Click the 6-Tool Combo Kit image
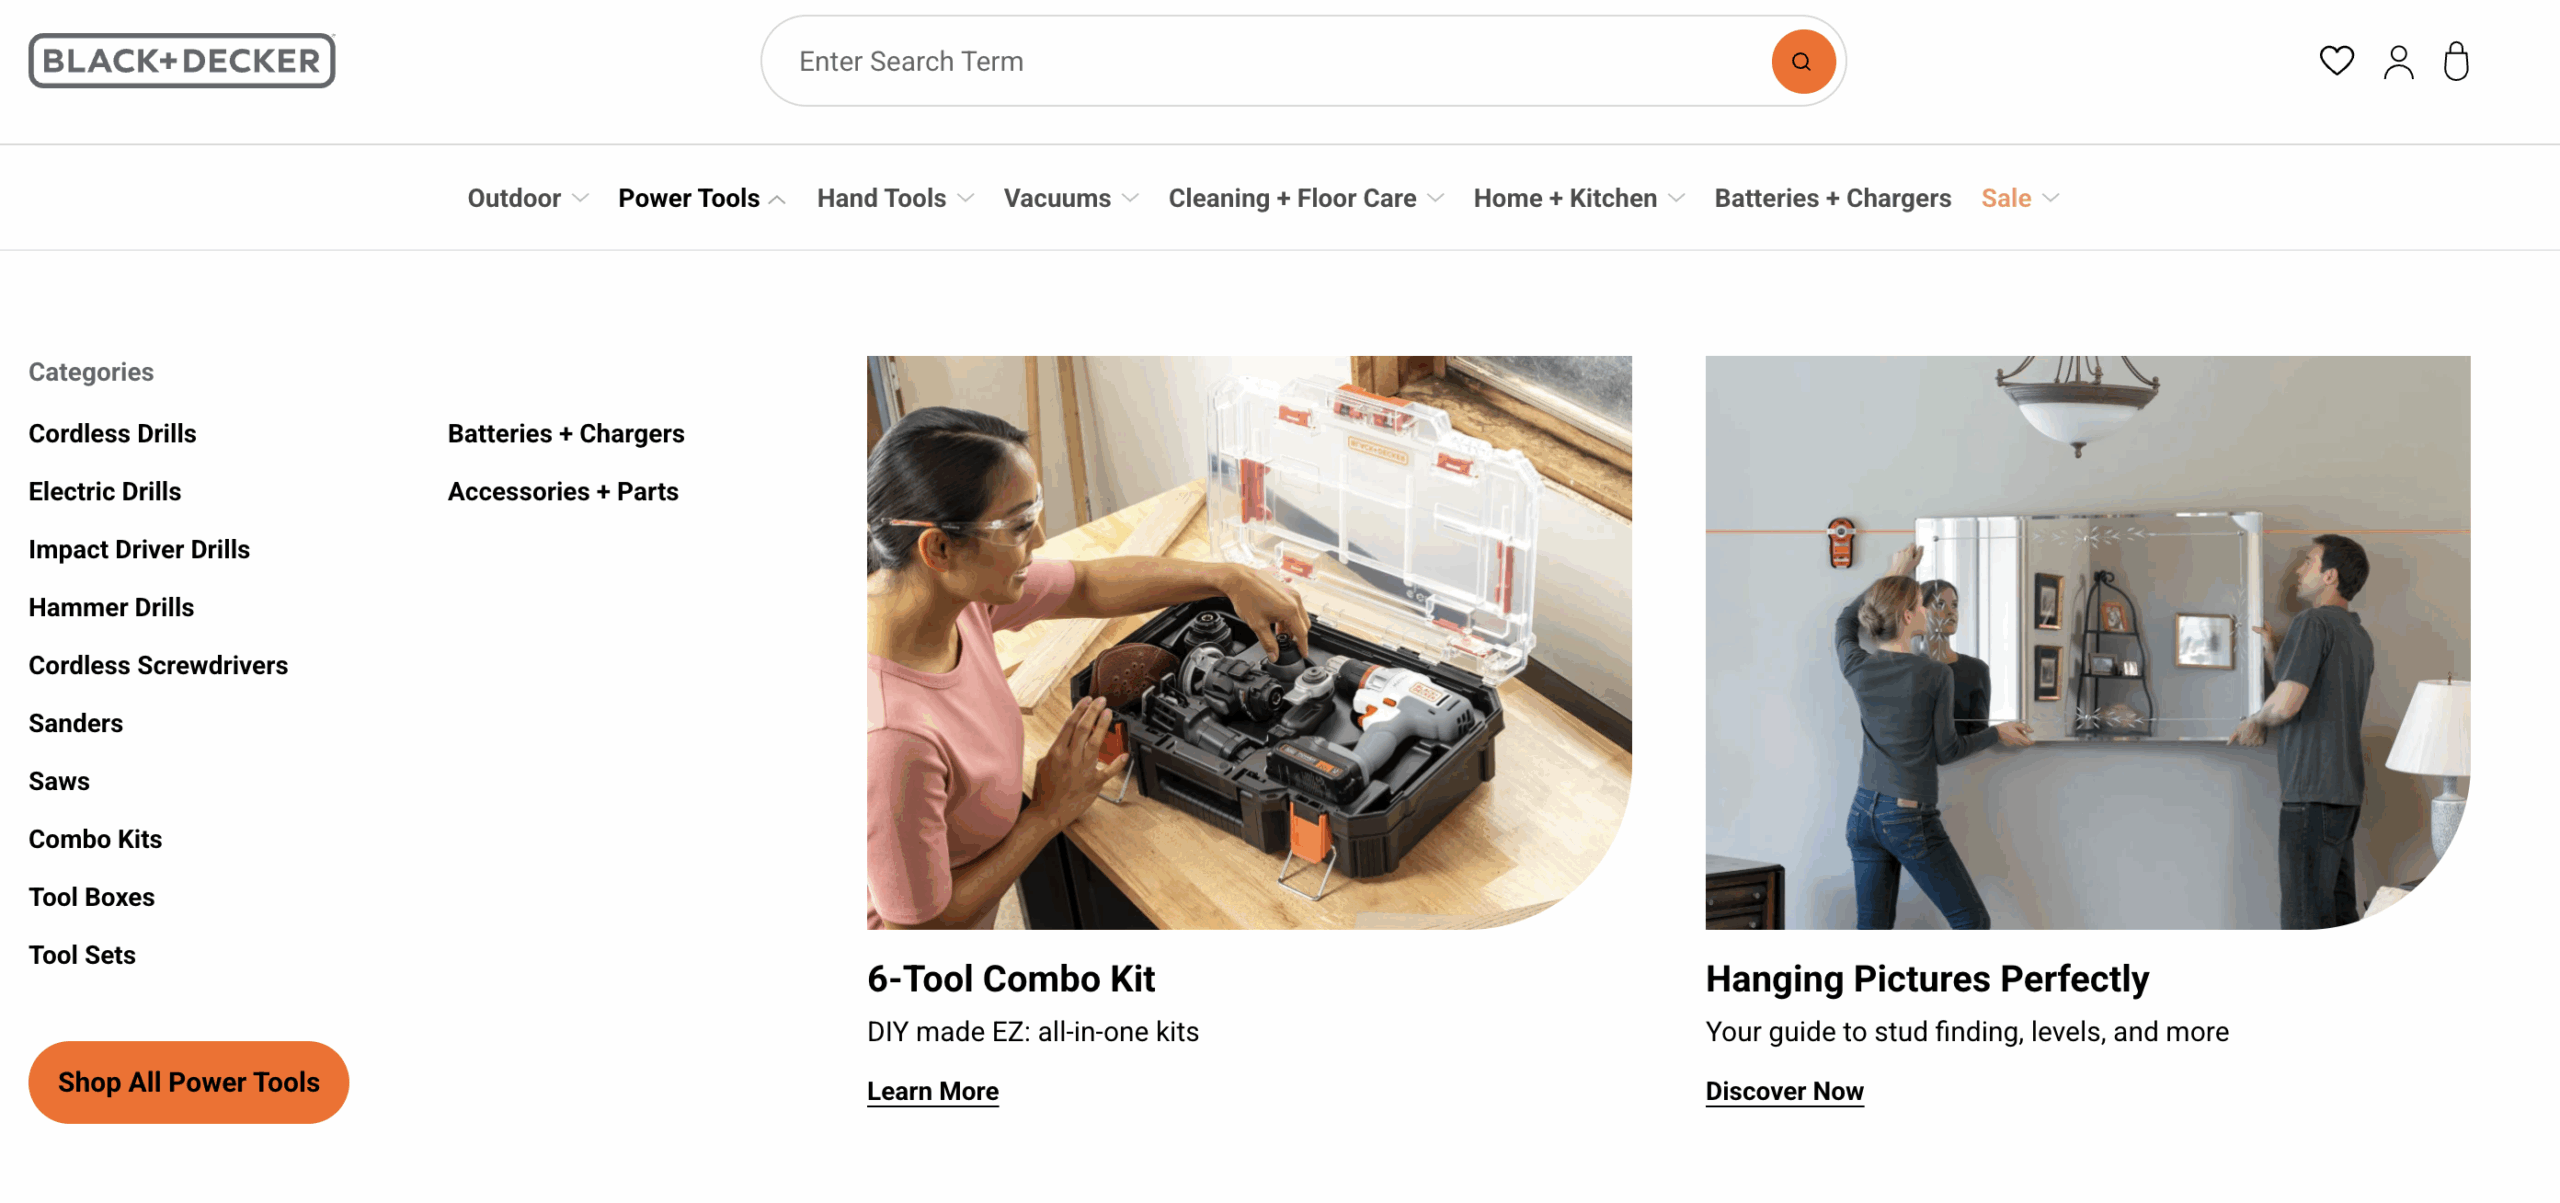This screenshot has height=1203, width=2560. click(1248, 642)
